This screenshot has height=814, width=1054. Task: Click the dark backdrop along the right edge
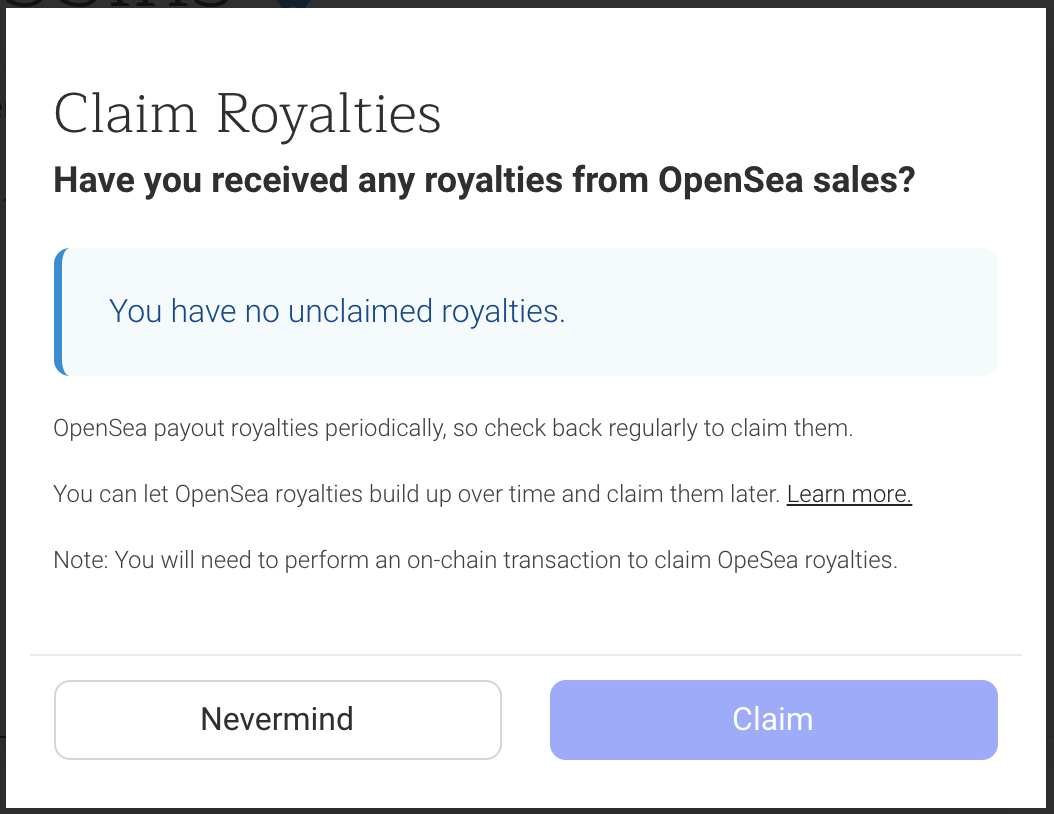[x=1051, y=403]
